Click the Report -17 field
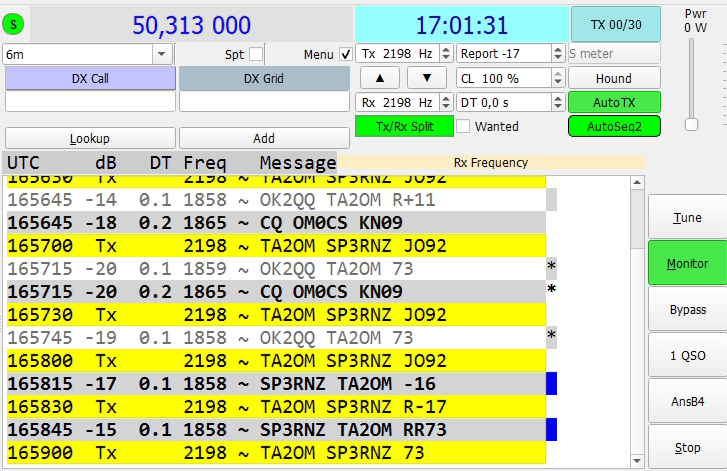727x471 pixels. click(x=504, y=54)
